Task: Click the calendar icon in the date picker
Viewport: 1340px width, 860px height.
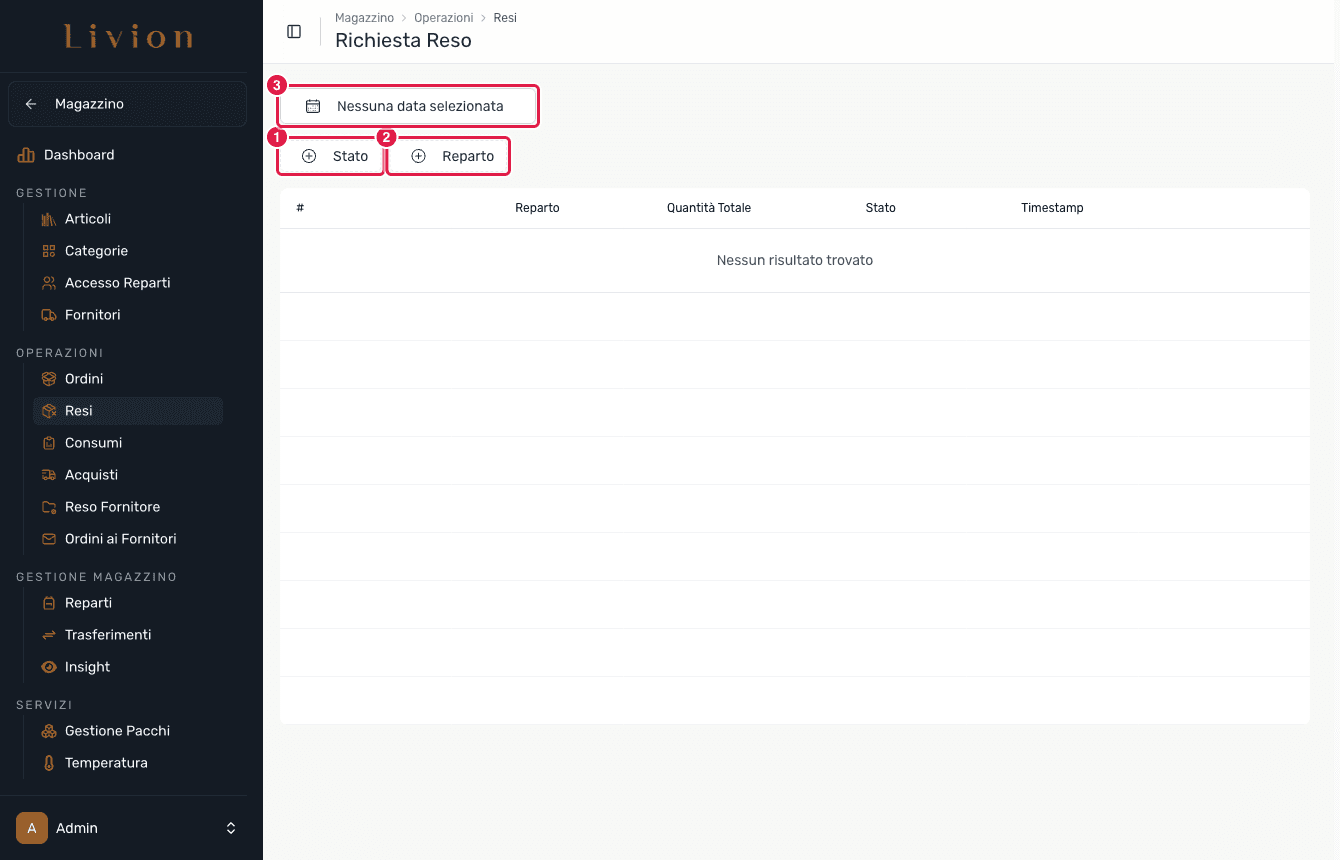Action: [x=313, y=106]
